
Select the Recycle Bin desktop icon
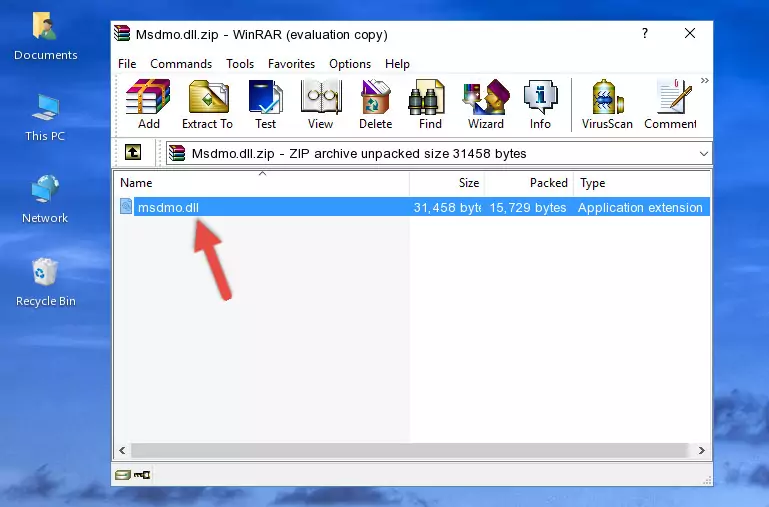pyautogui.click(x=45, y=282)
